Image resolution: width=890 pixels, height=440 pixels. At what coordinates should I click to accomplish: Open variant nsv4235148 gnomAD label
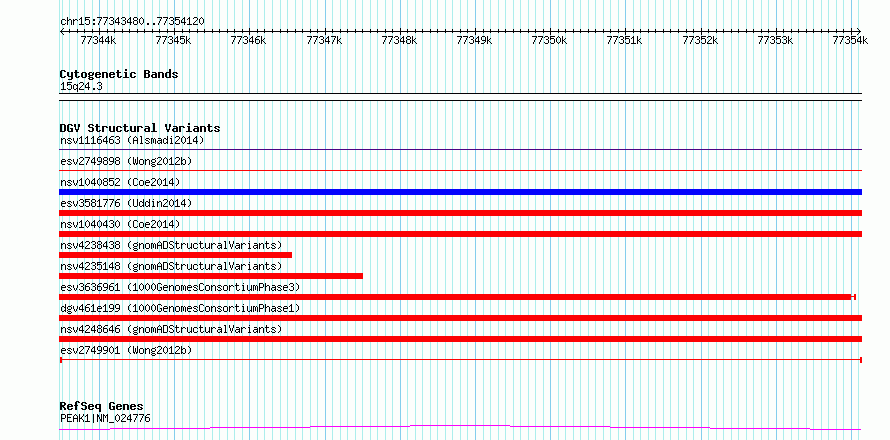(171, 266)
